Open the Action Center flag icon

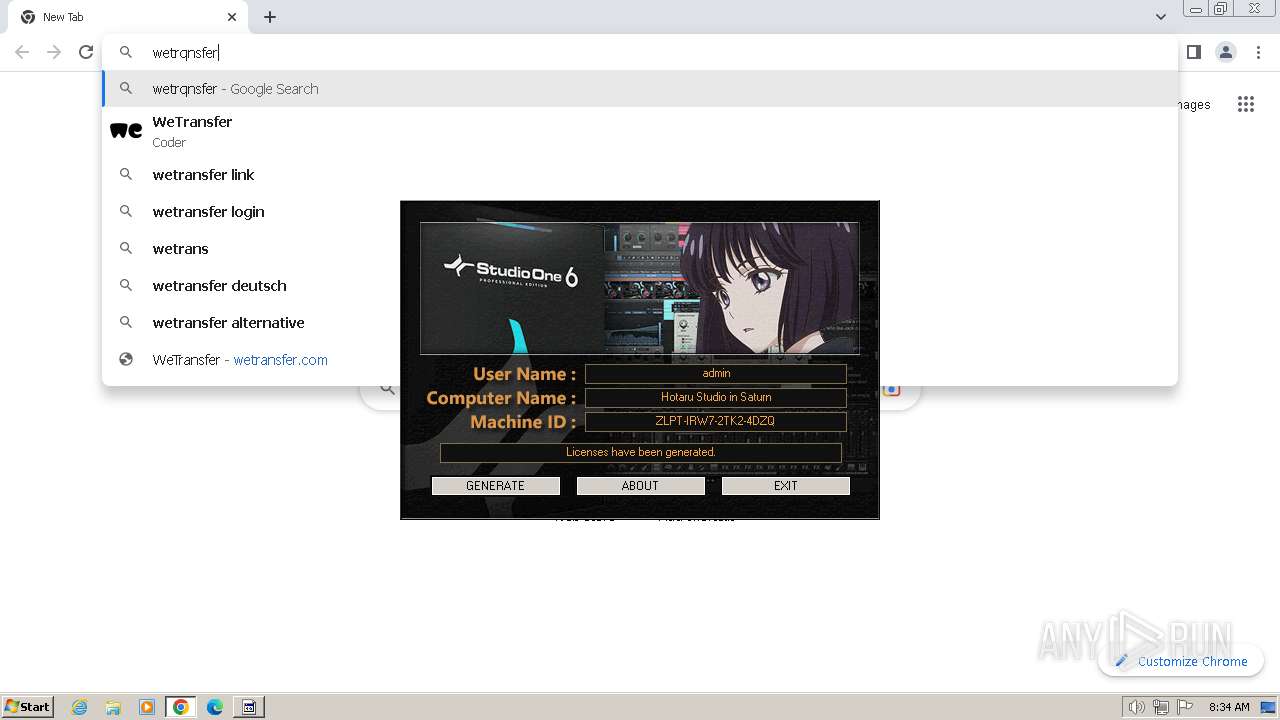(x=1185, y=707)
